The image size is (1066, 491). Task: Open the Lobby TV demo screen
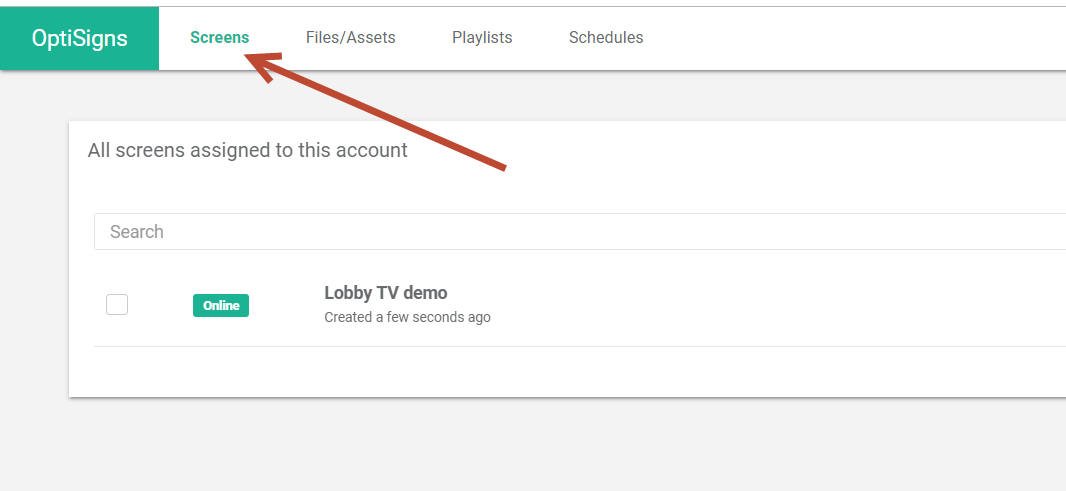(385, 292)
